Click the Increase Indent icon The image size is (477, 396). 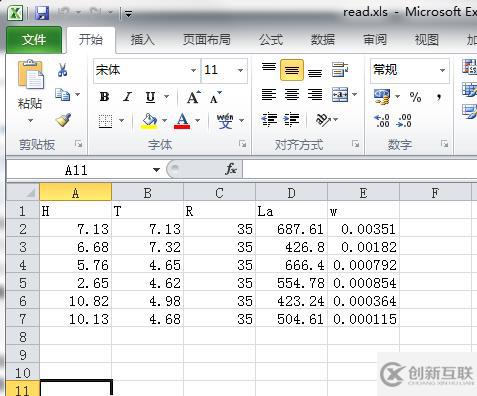291,120
